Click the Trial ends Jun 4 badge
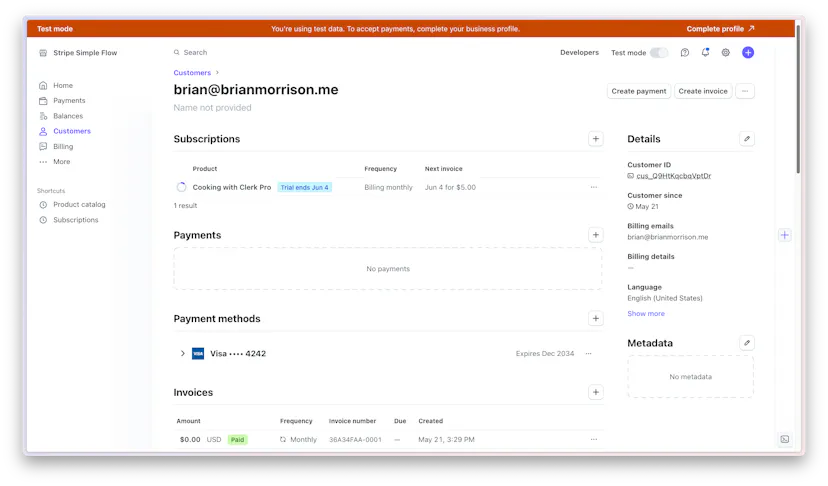The image size is (828, 486). [305, 188]
